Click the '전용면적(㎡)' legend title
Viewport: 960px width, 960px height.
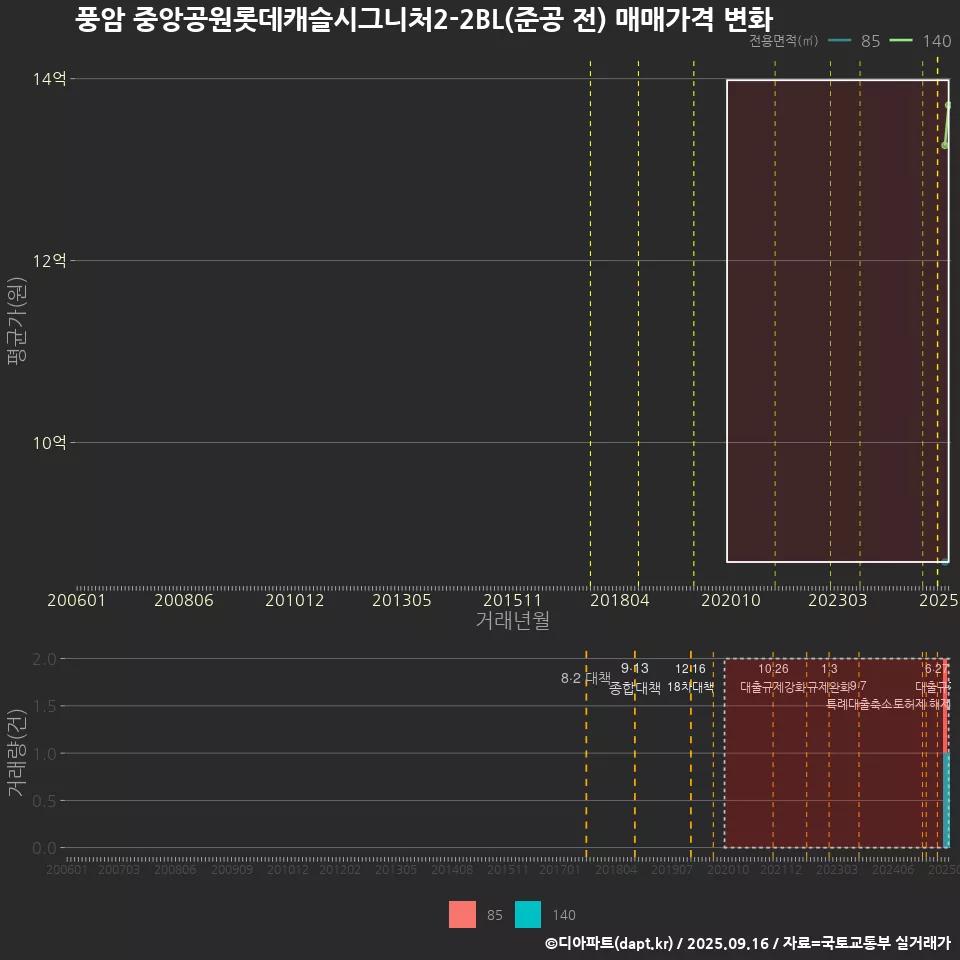point(784,41)
